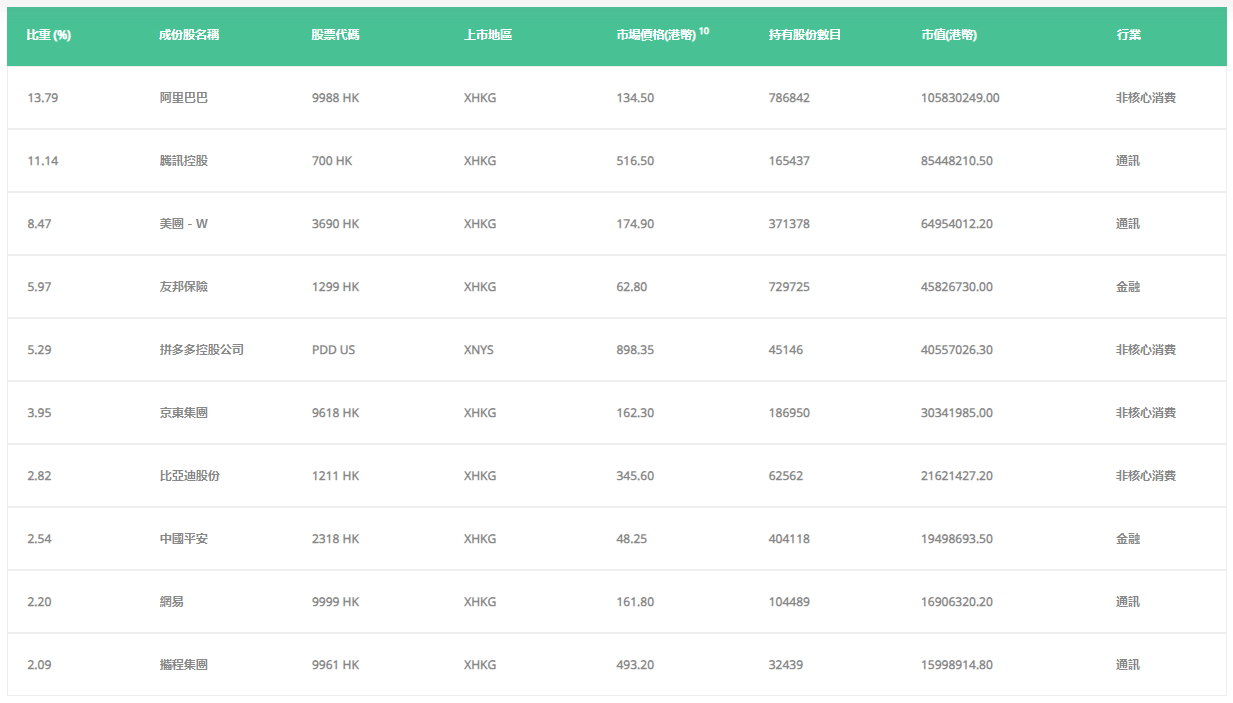The image size is (1233, 703).
Task: Click the PDD US stock code
Action: click(x=333, y=350)
